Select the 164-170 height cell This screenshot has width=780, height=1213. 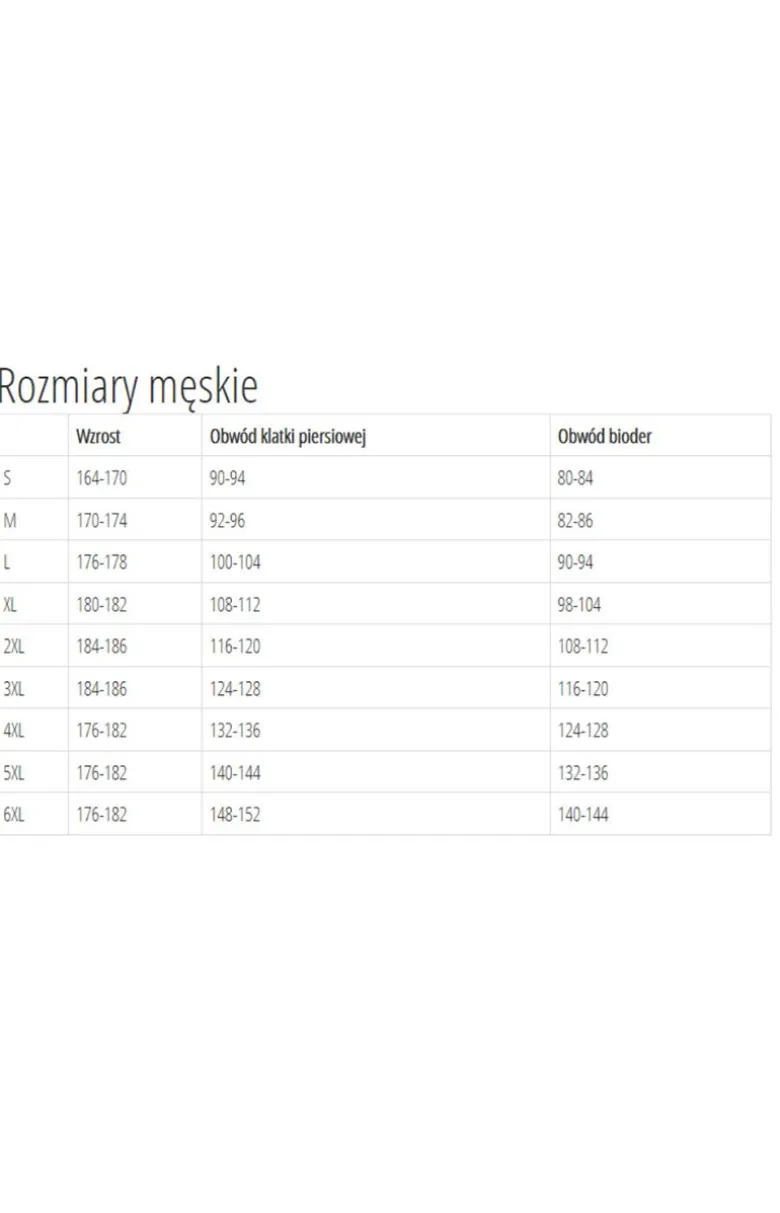pos(102,478)
